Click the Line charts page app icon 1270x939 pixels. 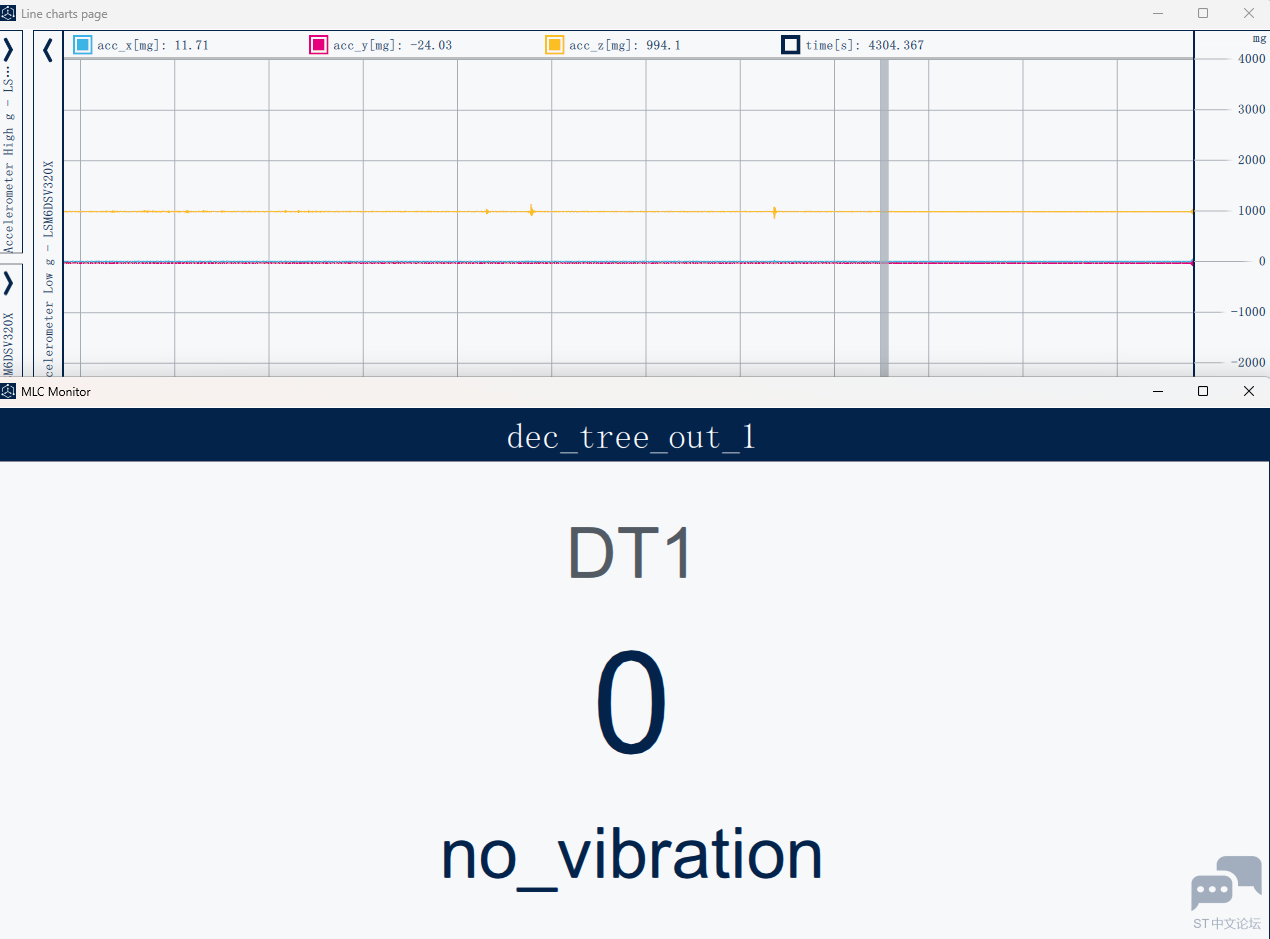(9, 13)
